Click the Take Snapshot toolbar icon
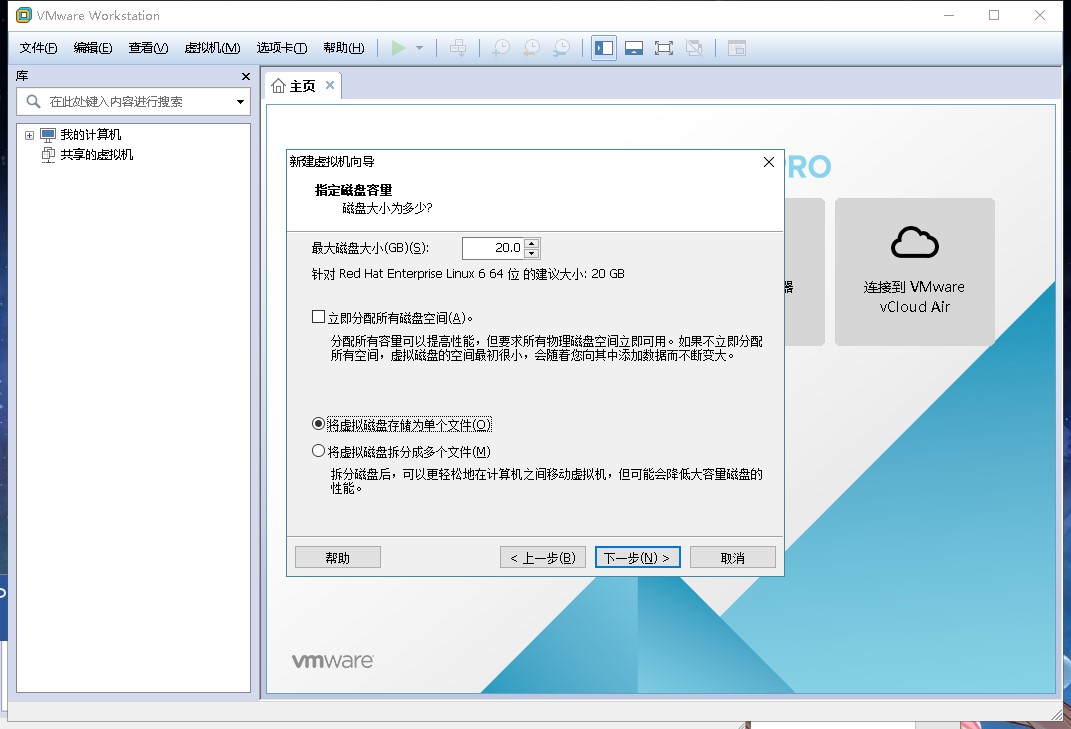The width and height of the screenshot is (1071, 729). pos(501,48)
